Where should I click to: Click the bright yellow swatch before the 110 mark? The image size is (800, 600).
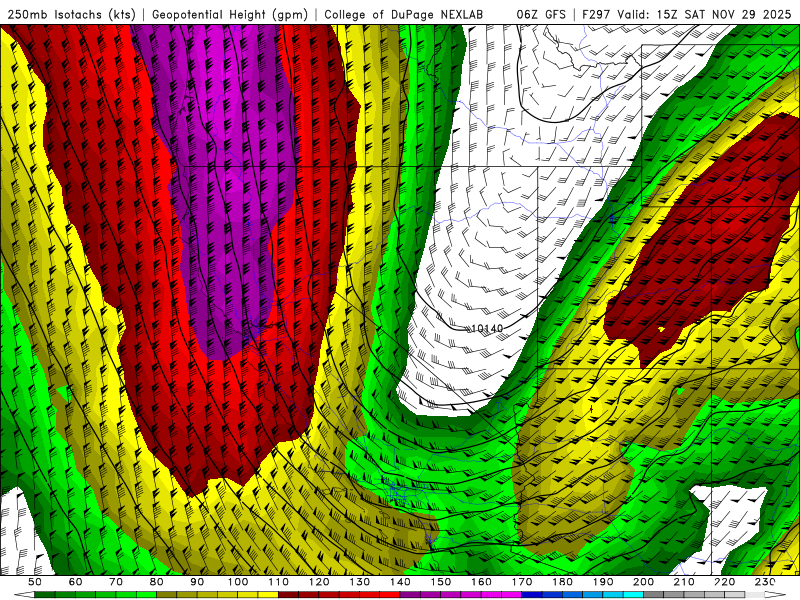pos(268,594)
